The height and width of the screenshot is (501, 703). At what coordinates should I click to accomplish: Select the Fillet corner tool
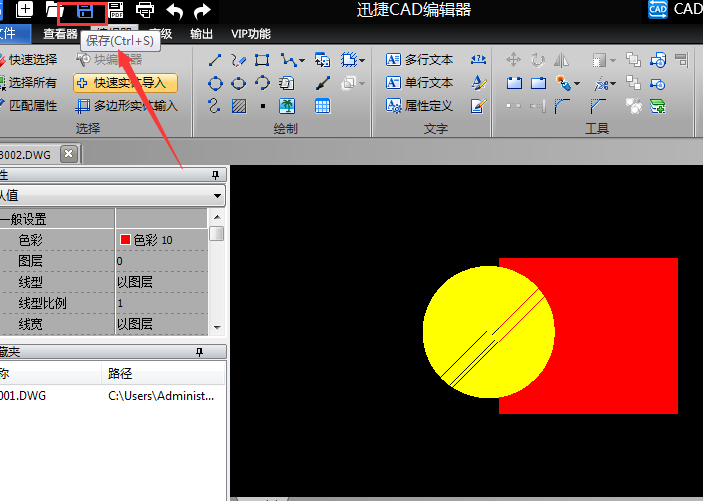pyautogui.click(x=562, y=106)
